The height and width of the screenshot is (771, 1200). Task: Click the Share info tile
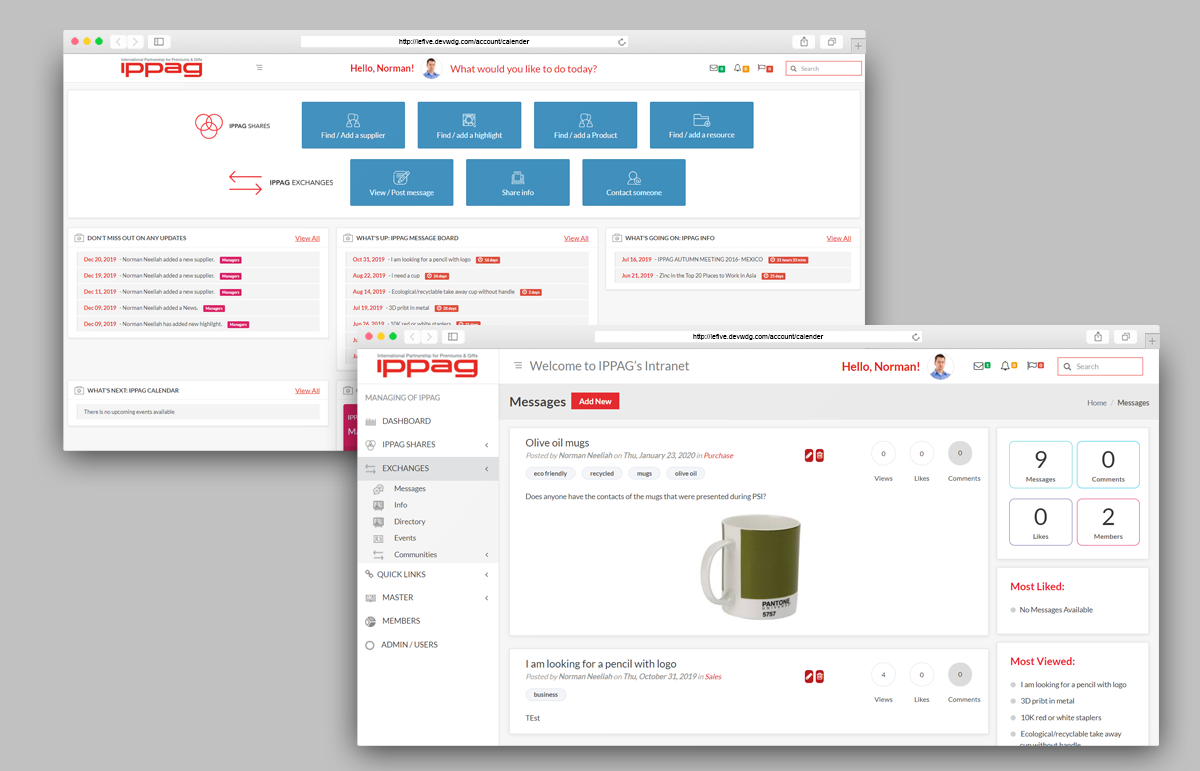[x=517, y=182]
